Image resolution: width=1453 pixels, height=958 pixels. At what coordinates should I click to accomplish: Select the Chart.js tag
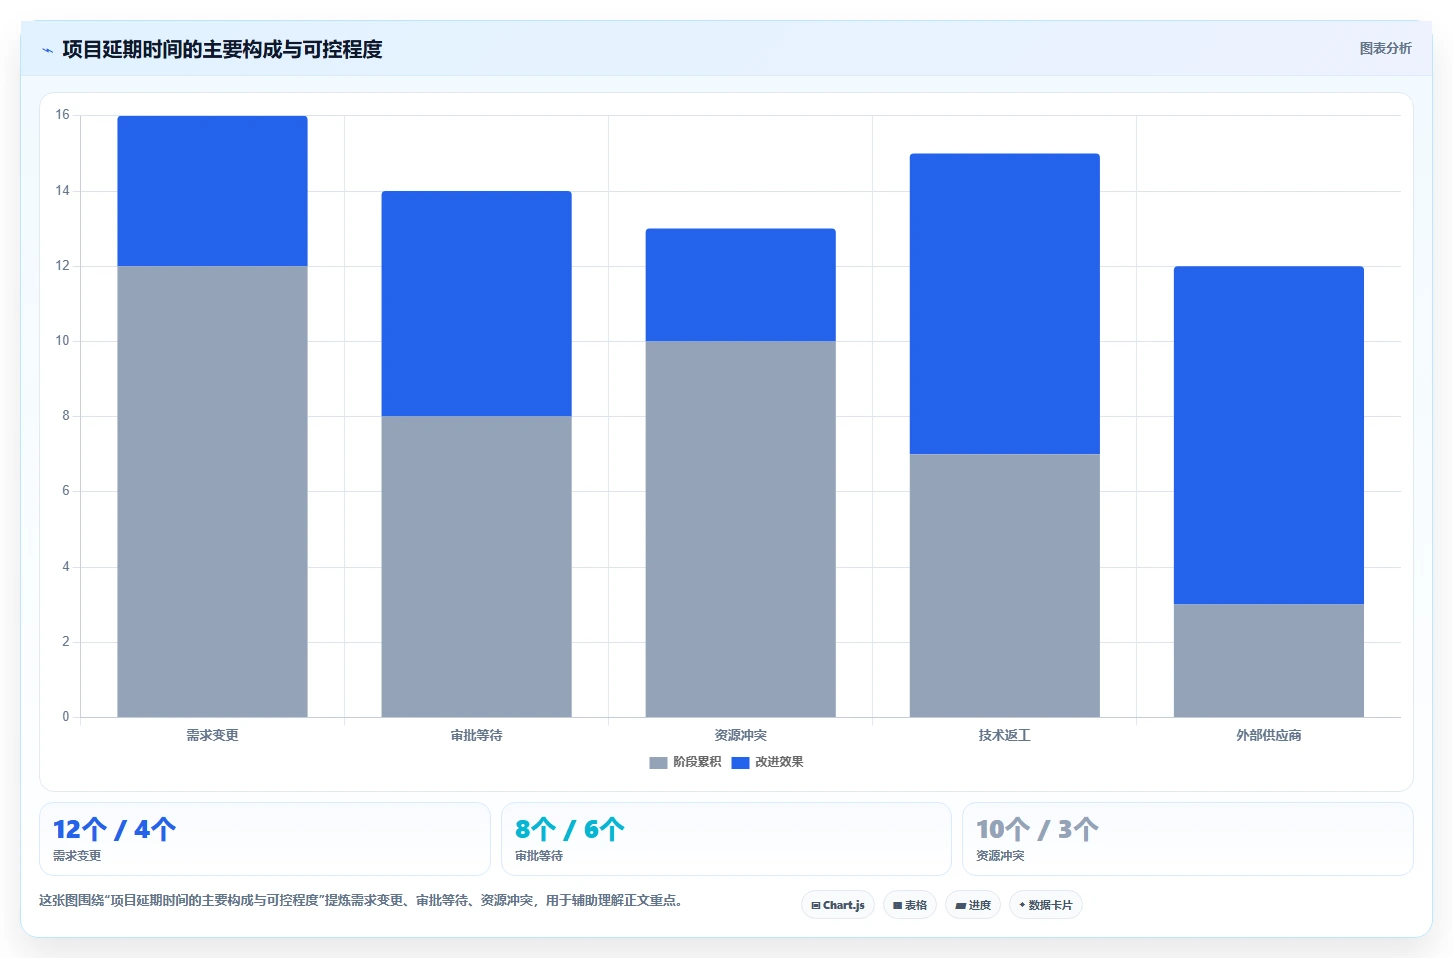pos(838,905)
